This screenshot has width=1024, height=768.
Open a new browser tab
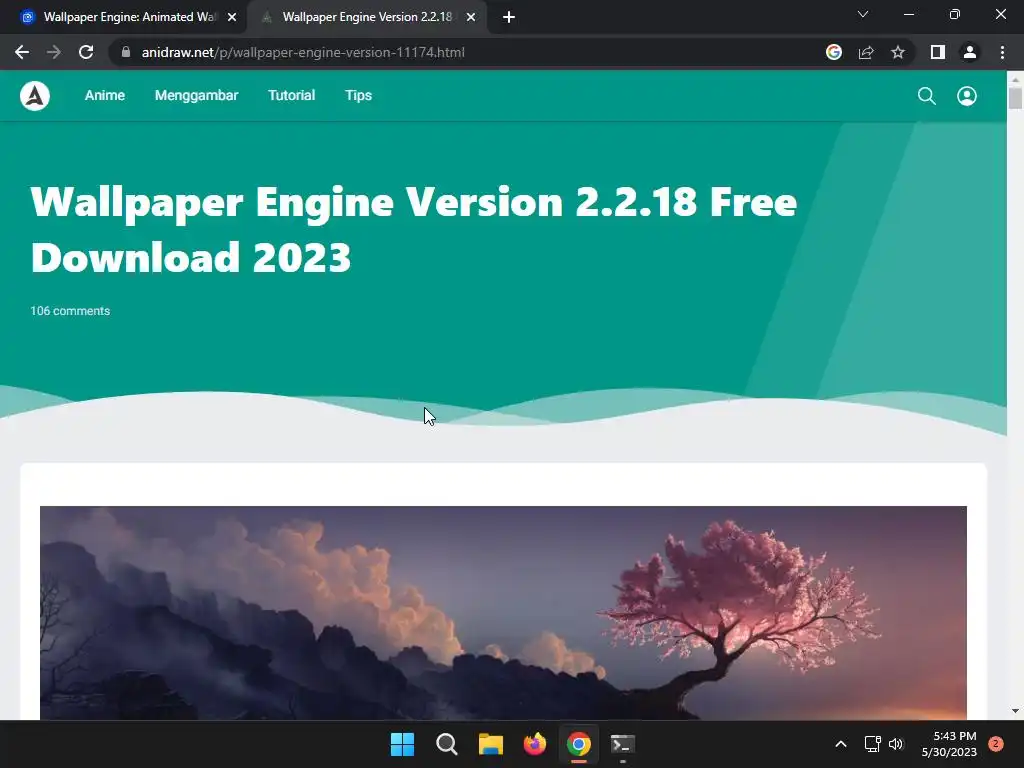point(509,17)
